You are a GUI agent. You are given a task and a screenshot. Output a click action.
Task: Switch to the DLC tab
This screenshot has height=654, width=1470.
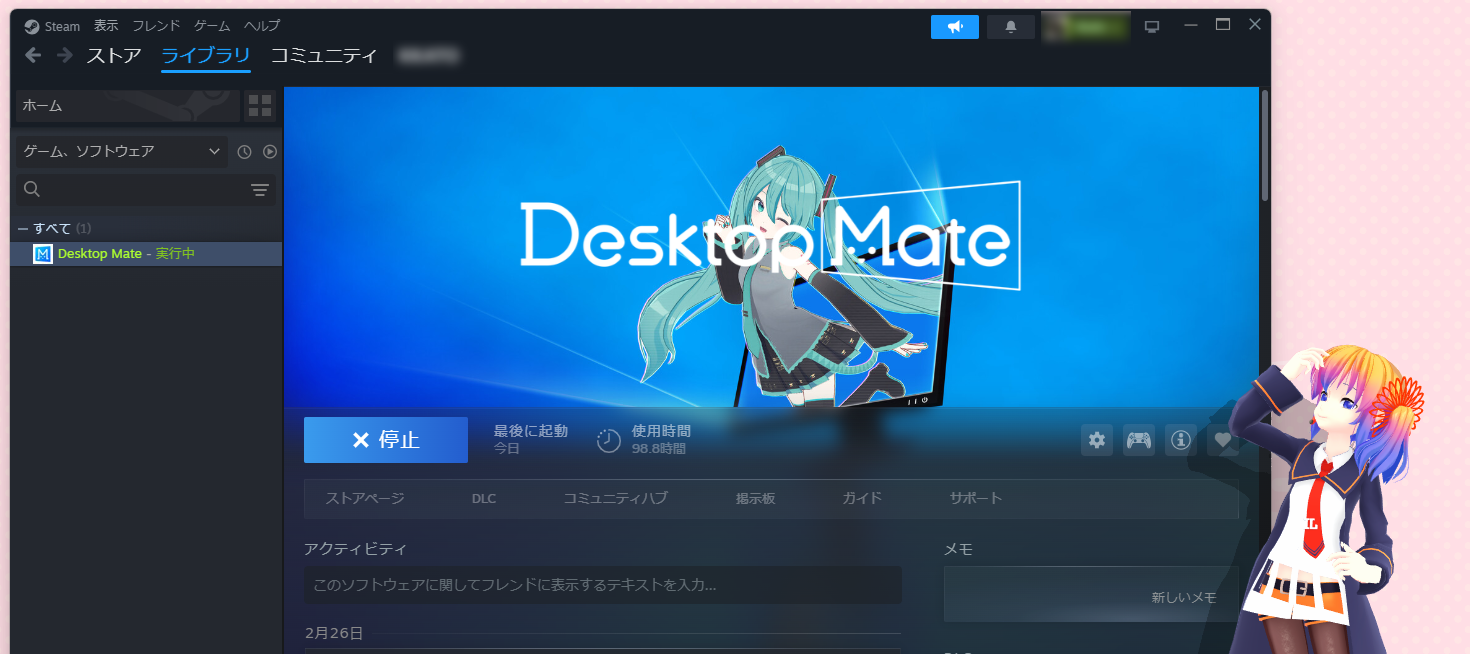click(484, 498)
